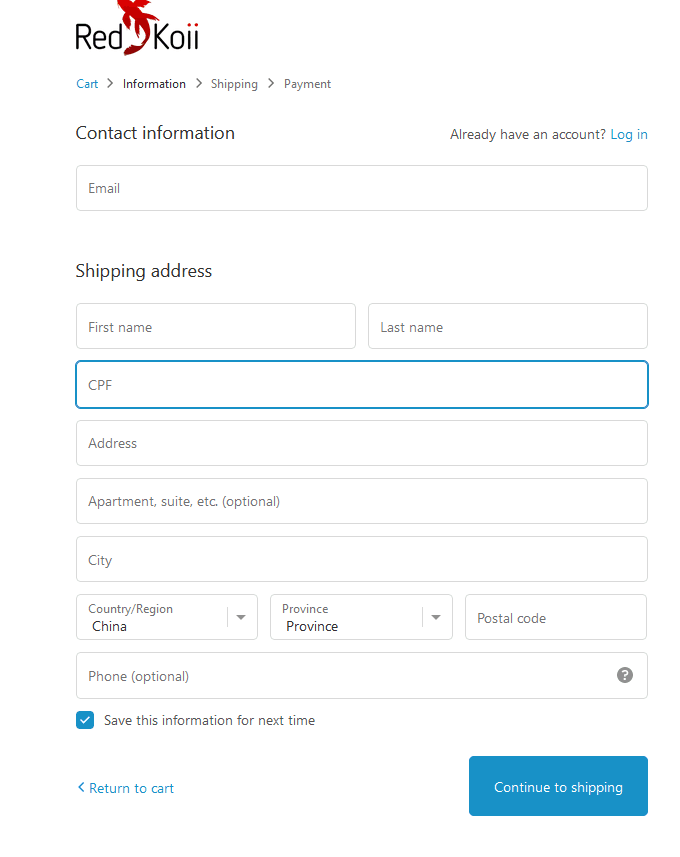Image resolution: width=680 pixels, height=857 pixels.
Task: Click the Address input field
Action: point(361,443)
